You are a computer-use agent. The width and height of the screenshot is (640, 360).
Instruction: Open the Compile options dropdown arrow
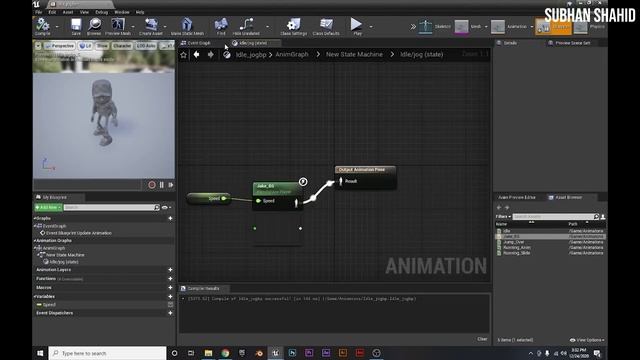pos(57,27)
